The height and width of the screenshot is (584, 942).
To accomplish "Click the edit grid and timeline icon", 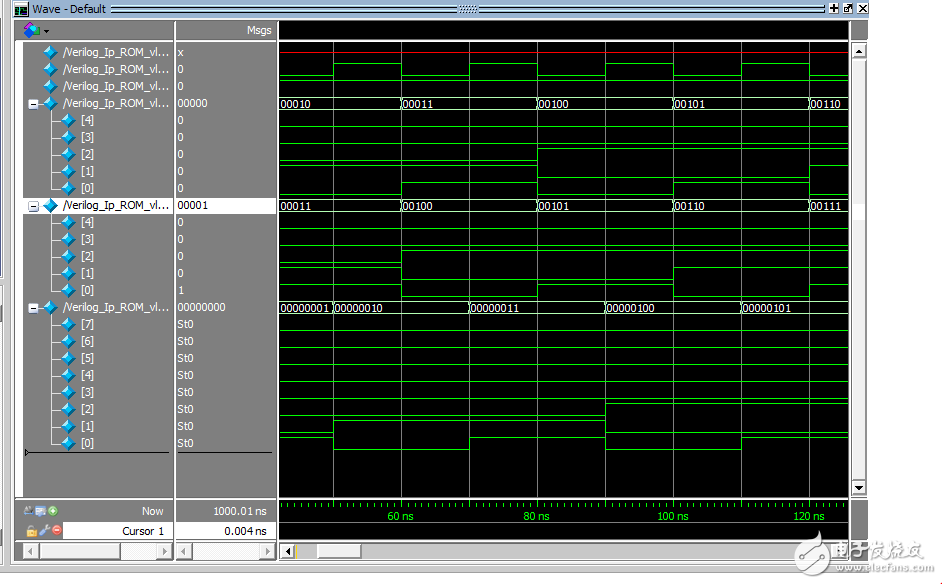I will (x=41, y=511).
